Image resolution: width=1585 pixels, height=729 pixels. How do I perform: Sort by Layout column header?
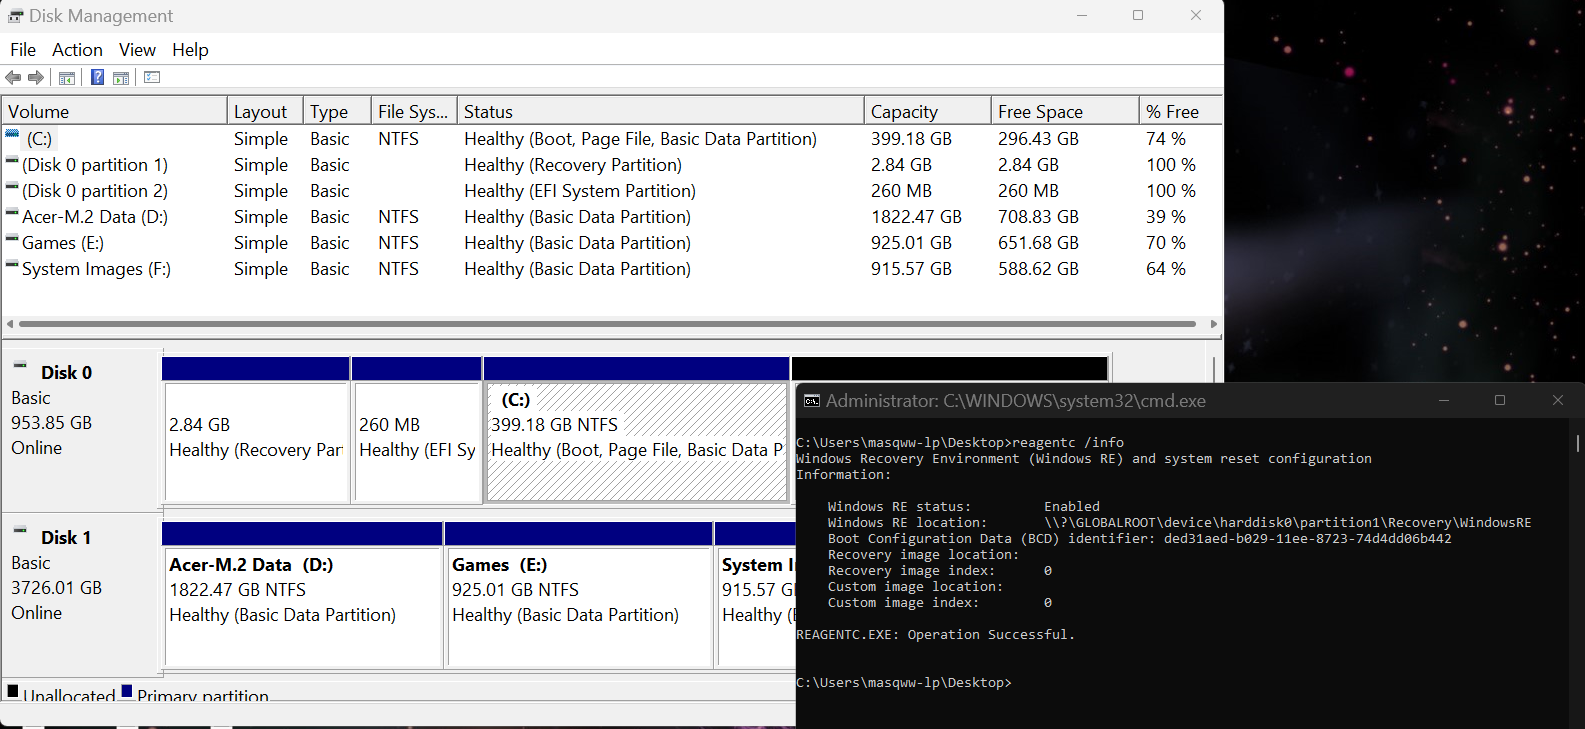click(x=265, y=112)
